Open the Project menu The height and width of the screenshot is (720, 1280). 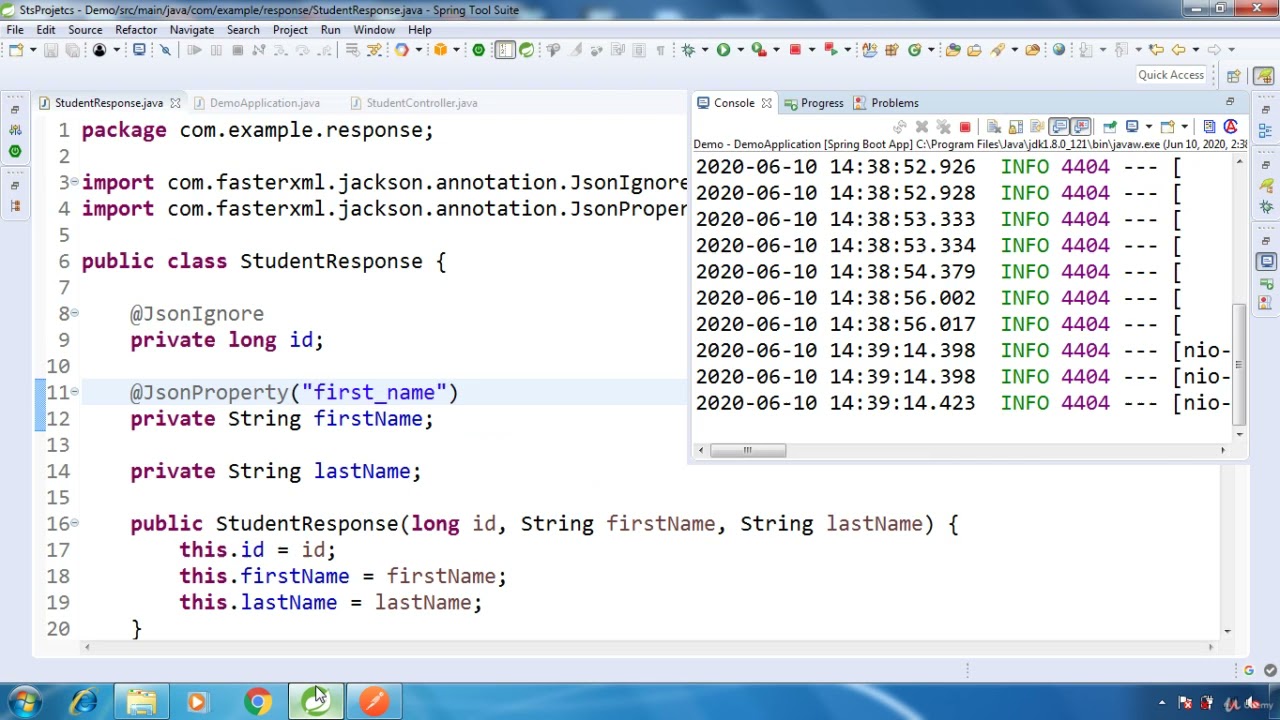[x=290, y=30]
